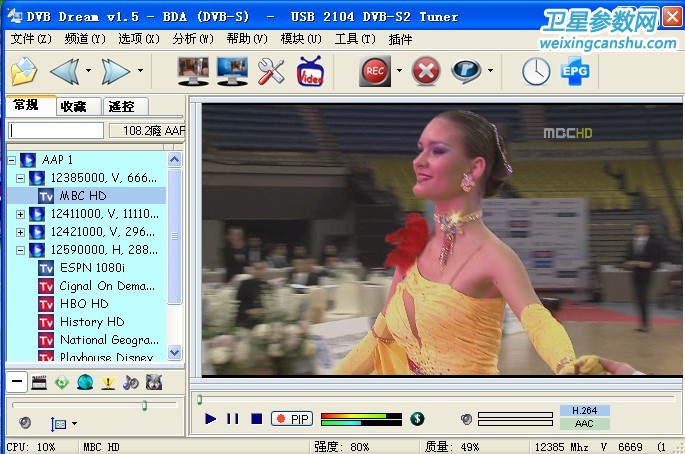Open the wrench and screwdriver settings icon
The height and width of the screenshot is (454, 685).
(x=271, y=71)
